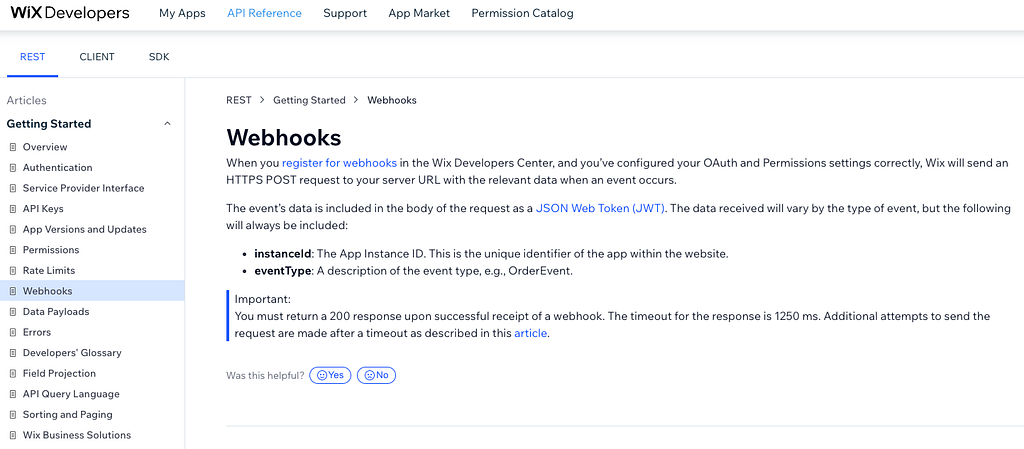Open Support in top navigation
The width and height of the screenshot is (1024, 449).
(345, 13)
